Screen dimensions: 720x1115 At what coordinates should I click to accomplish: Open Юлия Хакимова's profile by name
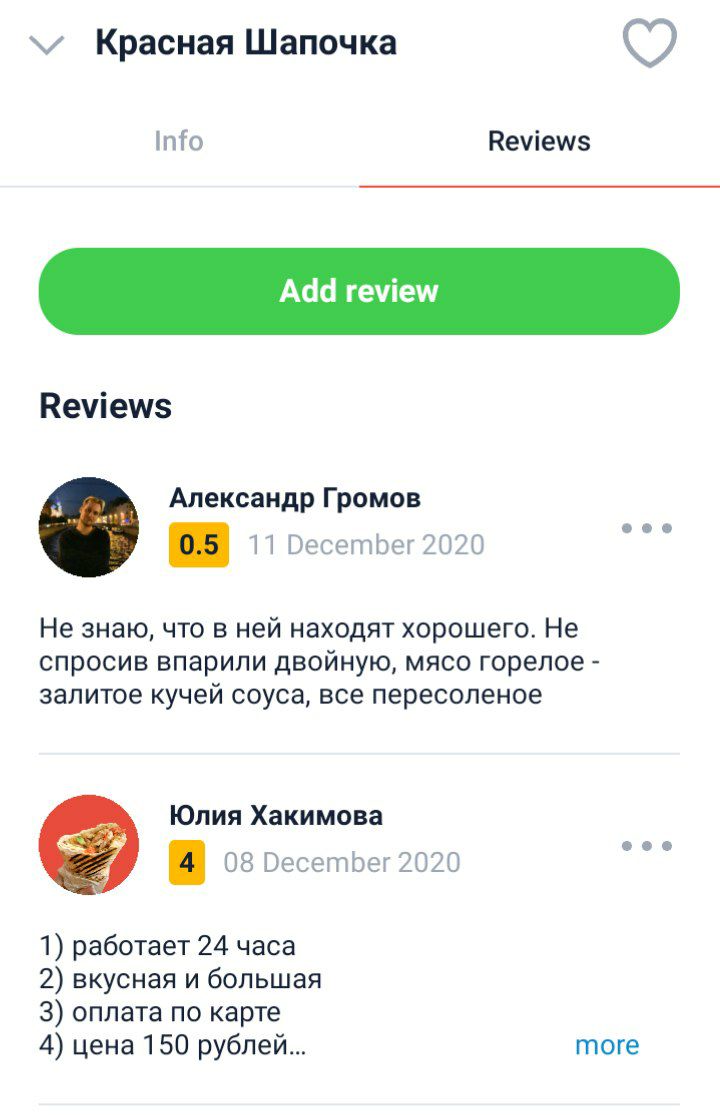pos(276,815)
